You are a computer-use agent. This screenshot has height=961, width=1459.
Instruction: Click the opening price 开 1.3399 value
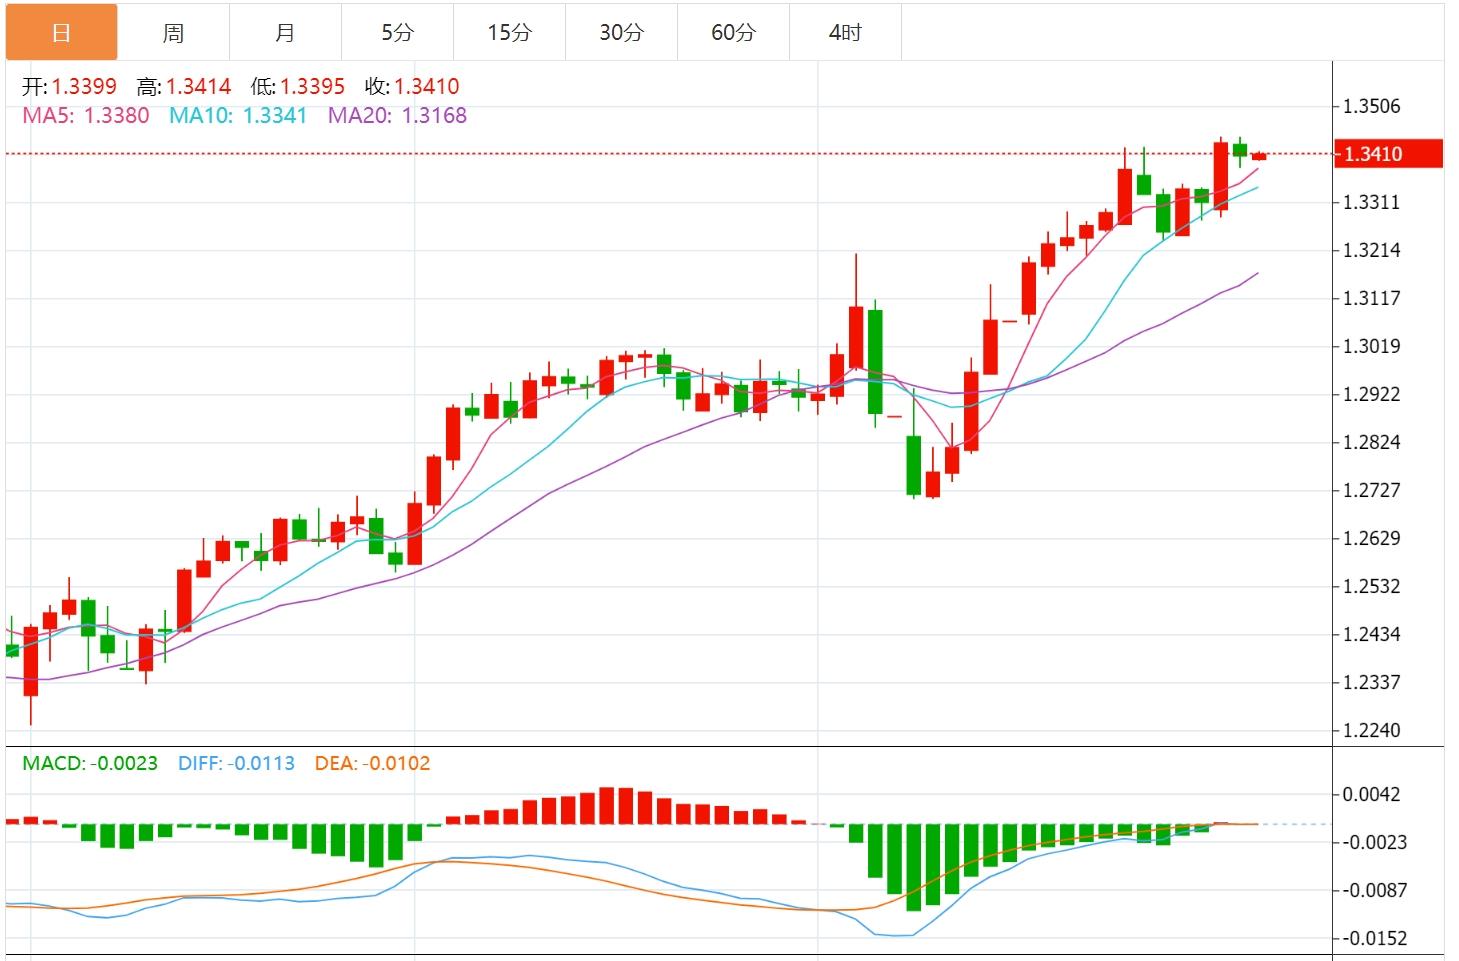click(x=84, y=87)
